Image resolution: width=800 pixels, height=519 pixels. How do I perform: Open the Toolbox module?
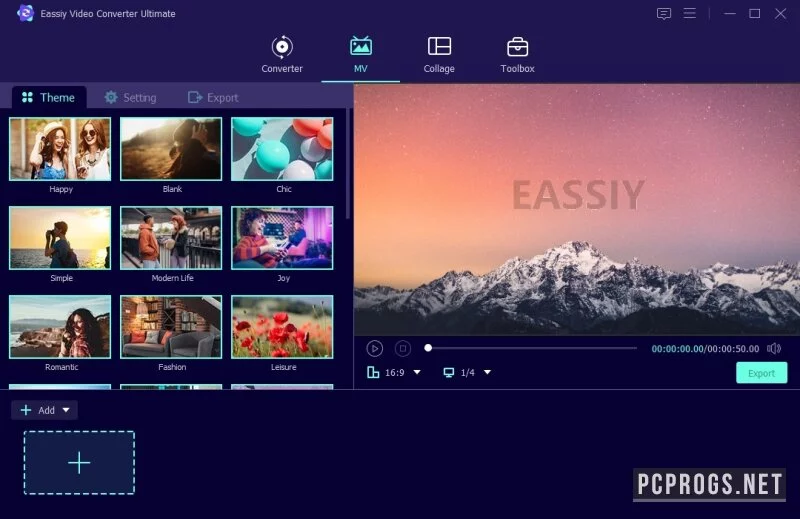(517, 55)
